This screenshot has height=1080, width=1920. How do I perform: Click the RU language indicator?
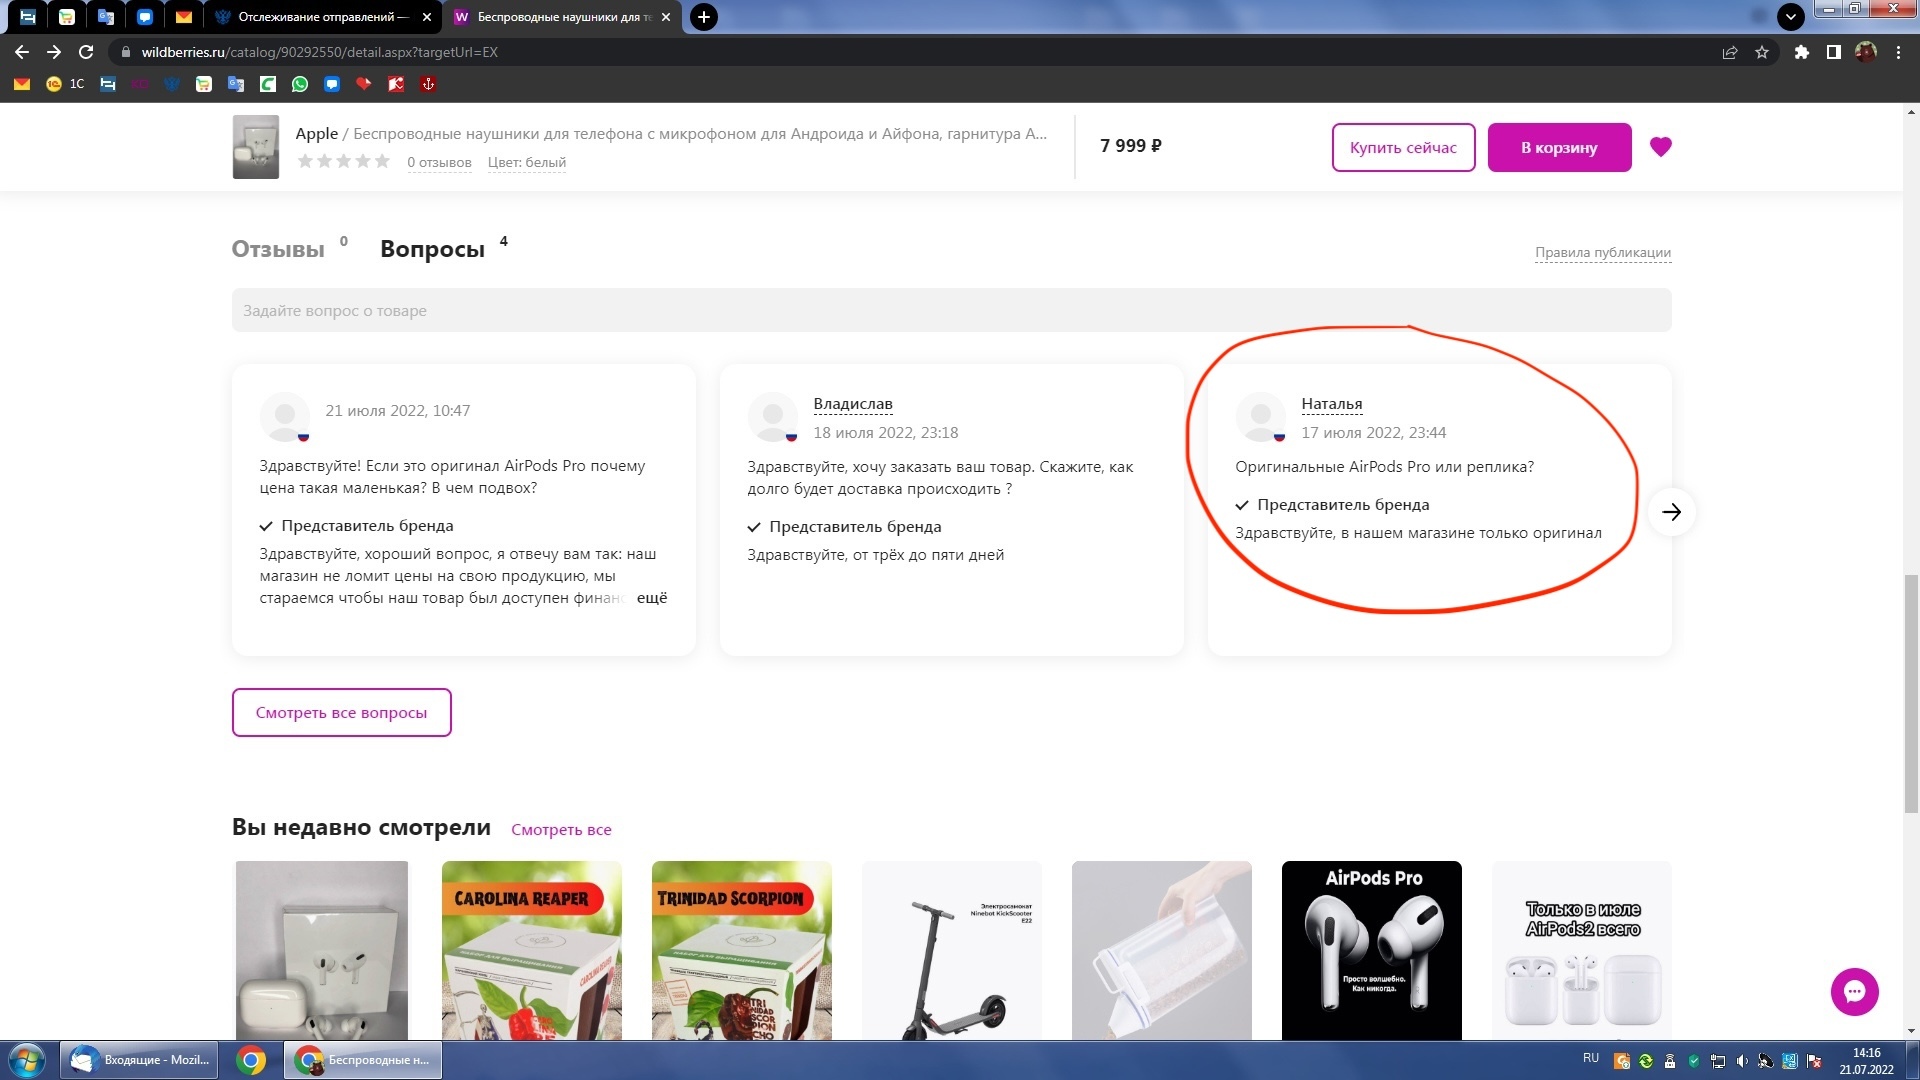(1591, 1058)
